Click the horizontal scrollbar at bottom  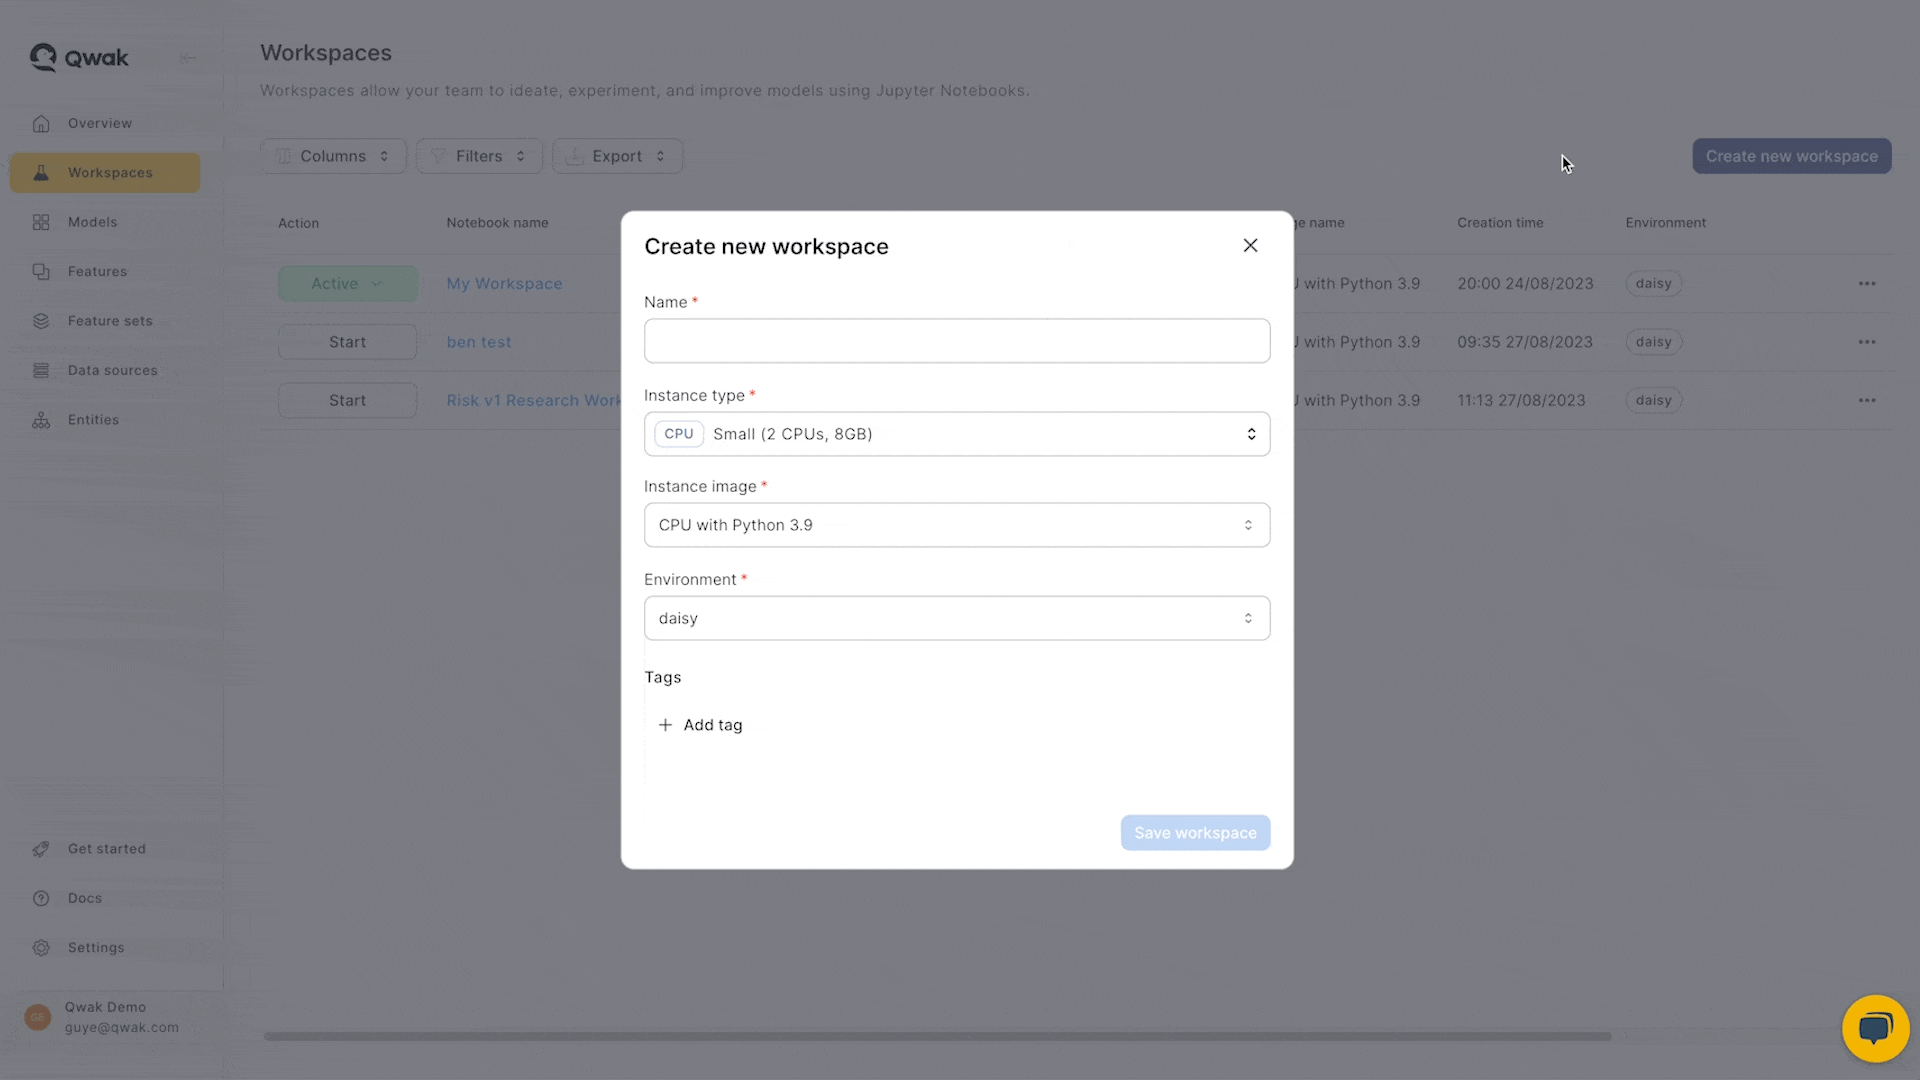coord(937,1036)
